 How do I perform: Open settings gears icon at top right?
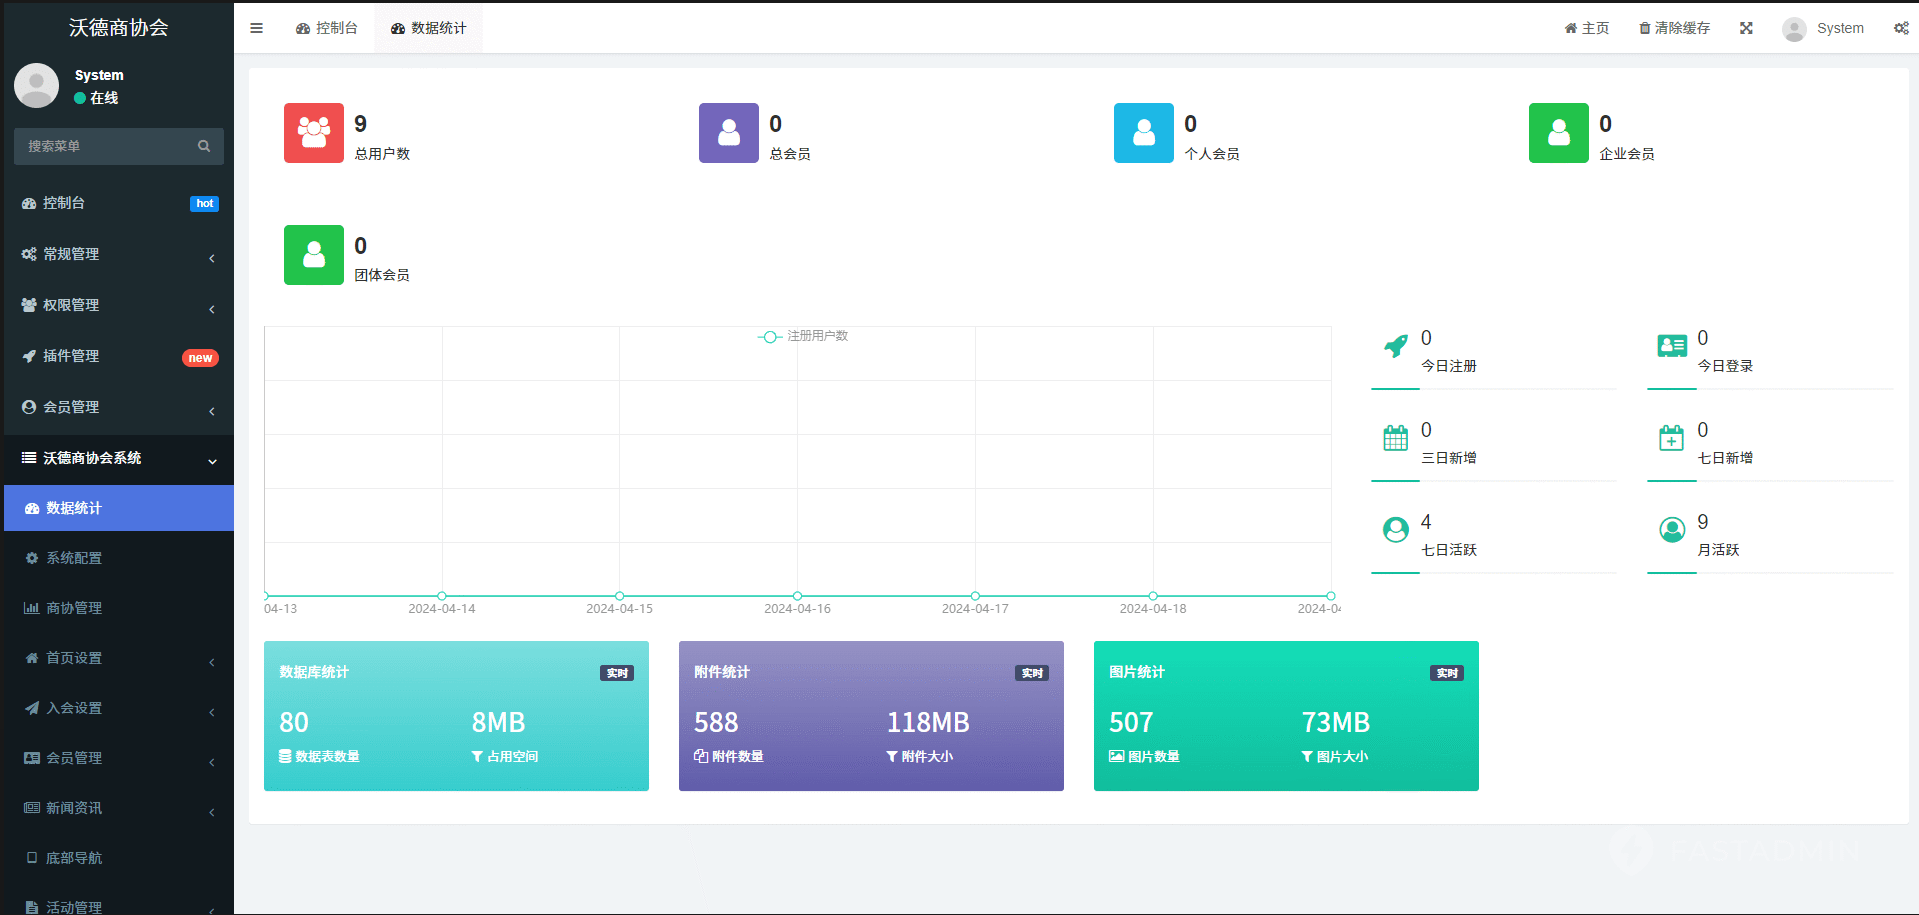1901,28
